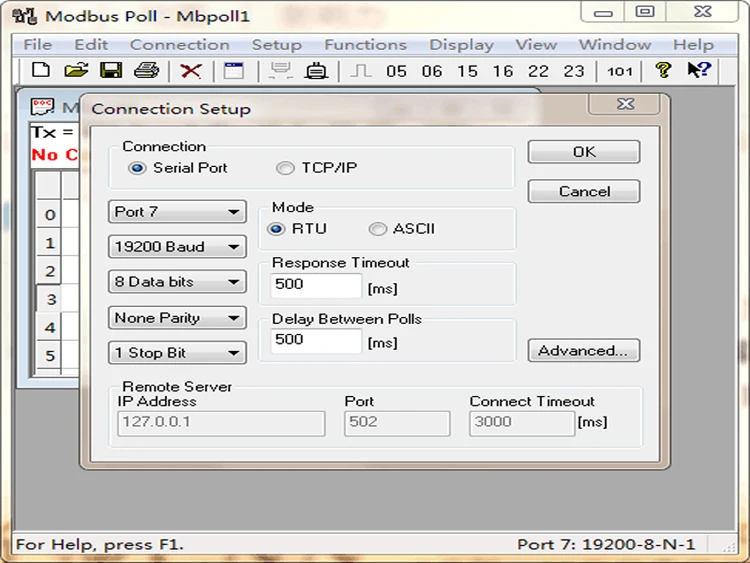Minimize the Modbus Poll main window

(x=603, y=11)
